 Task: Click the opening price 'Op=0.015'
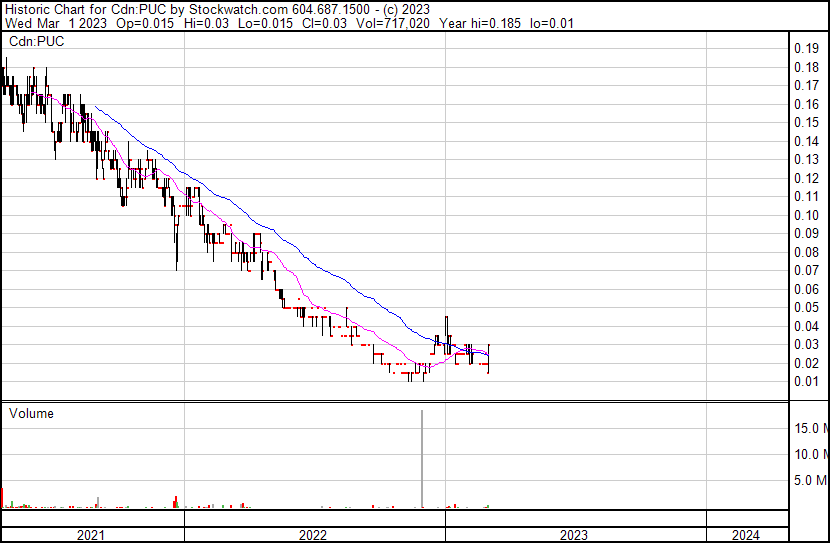[x=145, y=23]
